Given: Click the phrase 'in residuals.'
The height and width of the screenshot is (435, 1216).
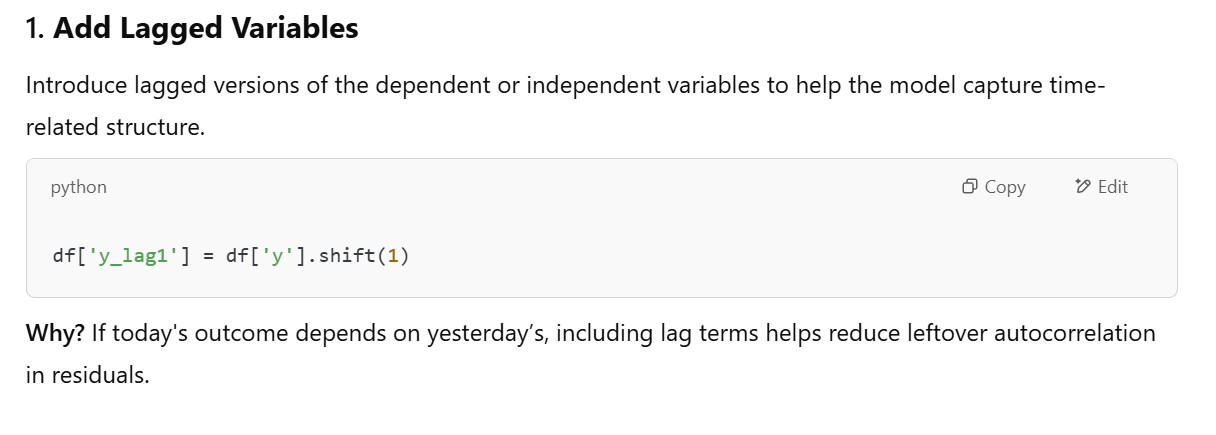Looking at the screenshot, I should tap(87, 377).
